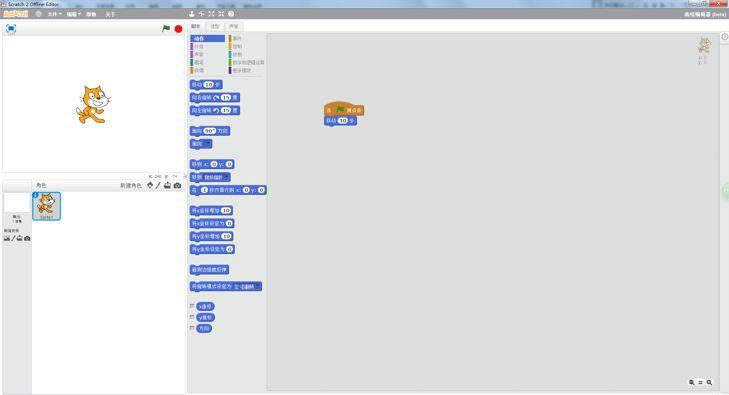Click the degrees value in the turn clockwise block

(x=226, y=98)
